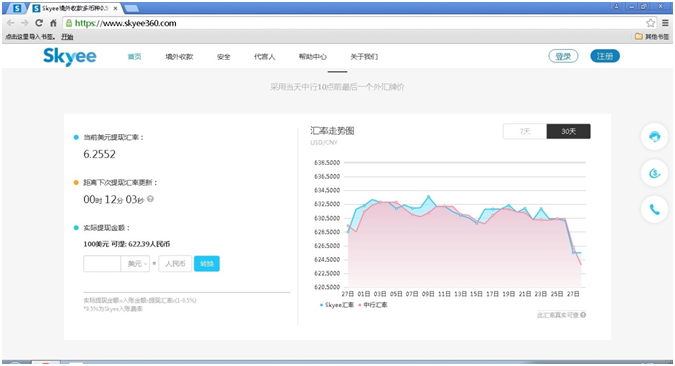Switch chart to 30天 view

(568, 131)
